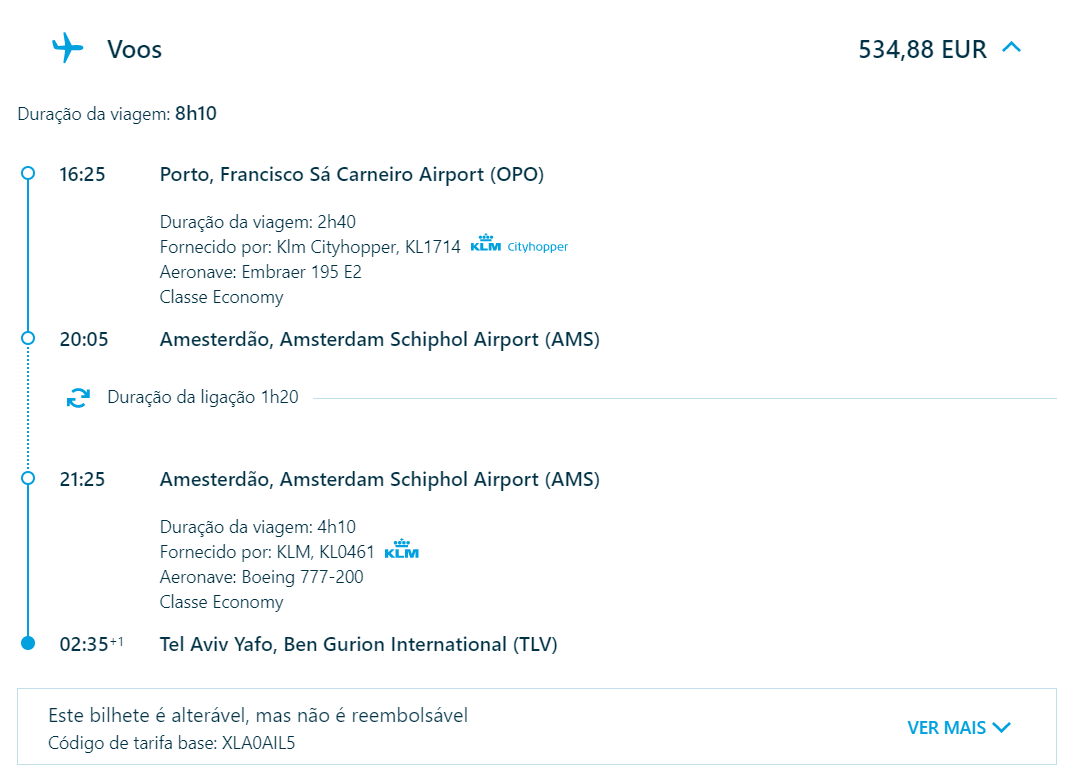Click the chevron next to VER MAIS
The width and height of the screenshot is (1077, 775).
coord(1002,727)
